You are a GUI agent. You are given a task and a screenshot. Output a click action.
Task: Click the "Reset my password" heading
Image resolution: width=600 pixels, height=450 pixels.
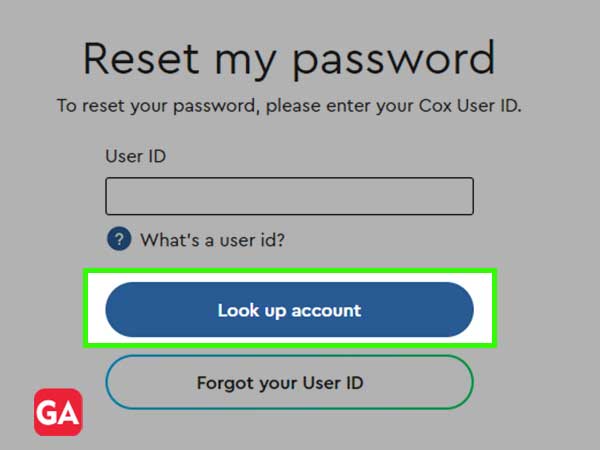pyautogui.click(x=289, y=60)
